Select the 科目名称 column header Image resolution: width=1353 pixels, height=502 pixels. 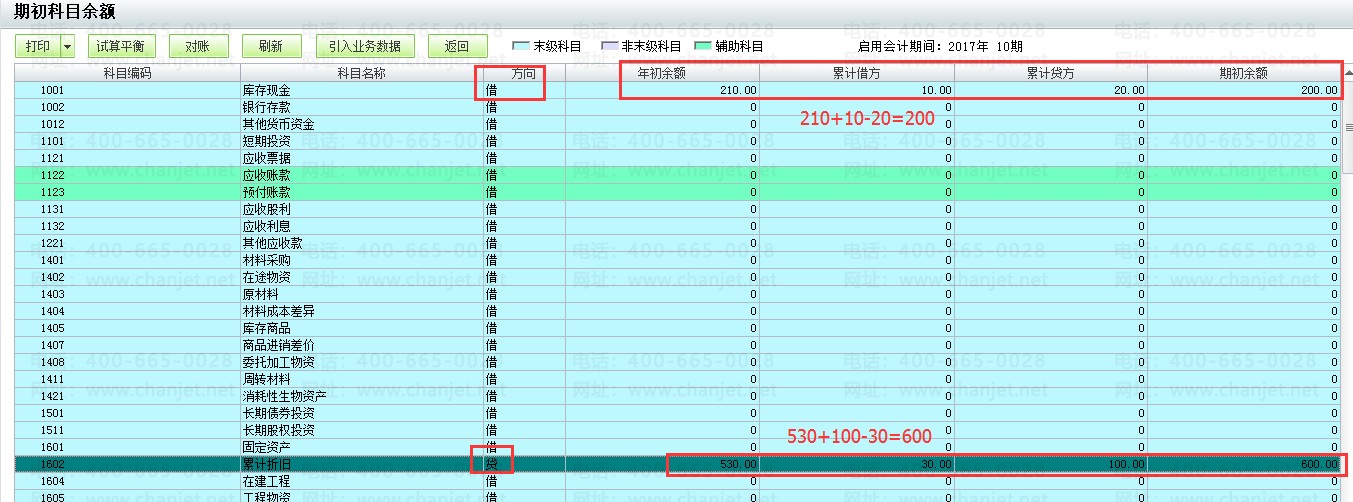point(361,73)
